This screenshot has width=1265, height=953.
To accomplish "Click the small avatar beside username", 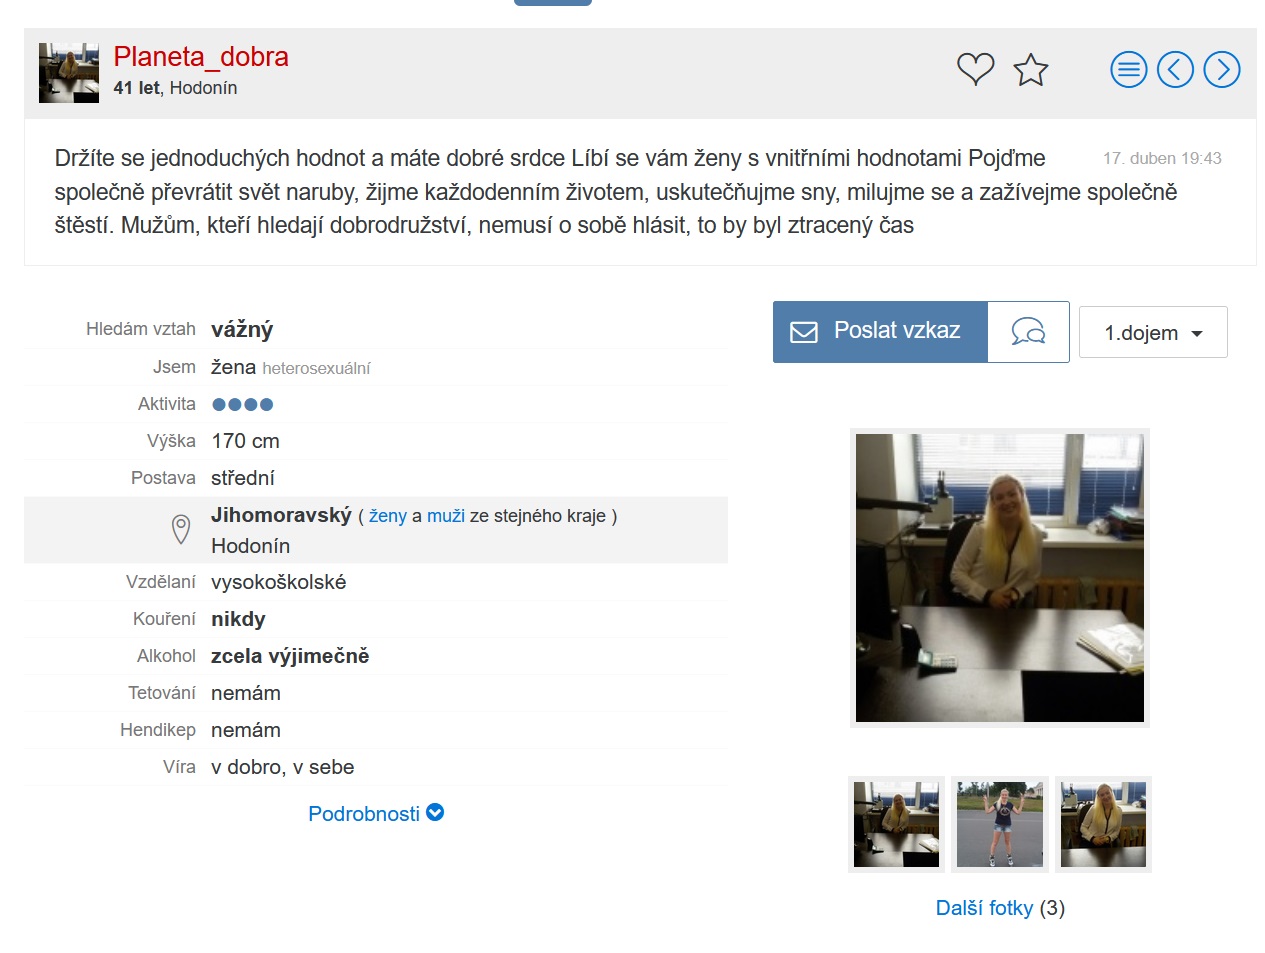I will pos(69,73).
